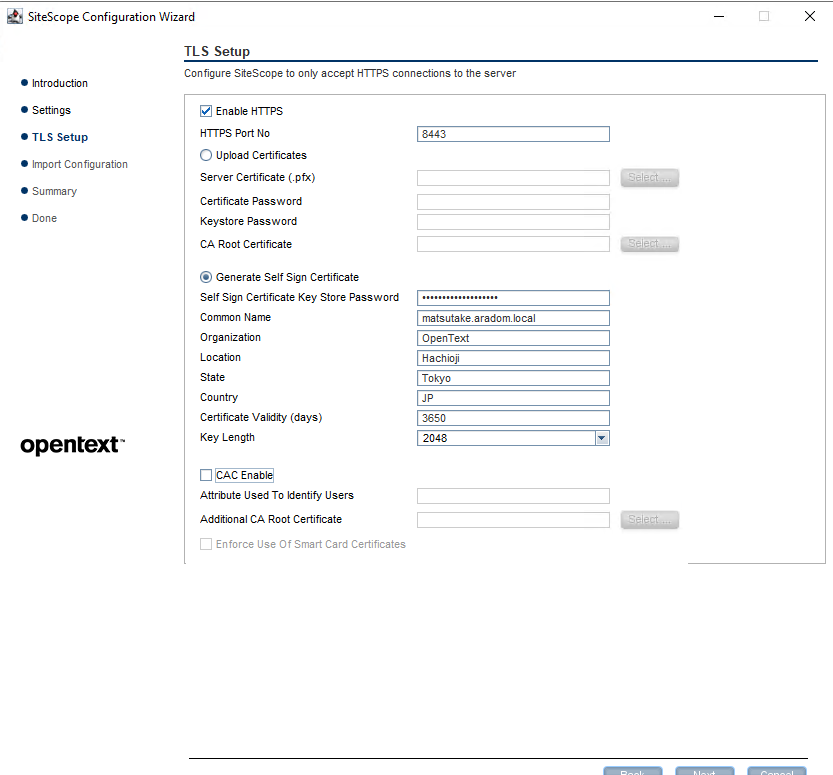Click the Organization field with OpenText
Image resolution: width=833 pixels, height=775 pixels.
click(x=513, y=338)
